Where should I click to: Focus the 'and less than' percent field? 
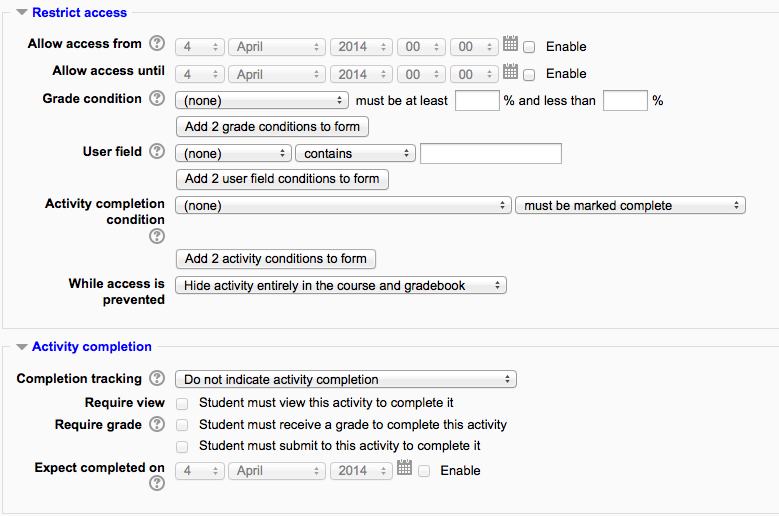click(625, 100)
